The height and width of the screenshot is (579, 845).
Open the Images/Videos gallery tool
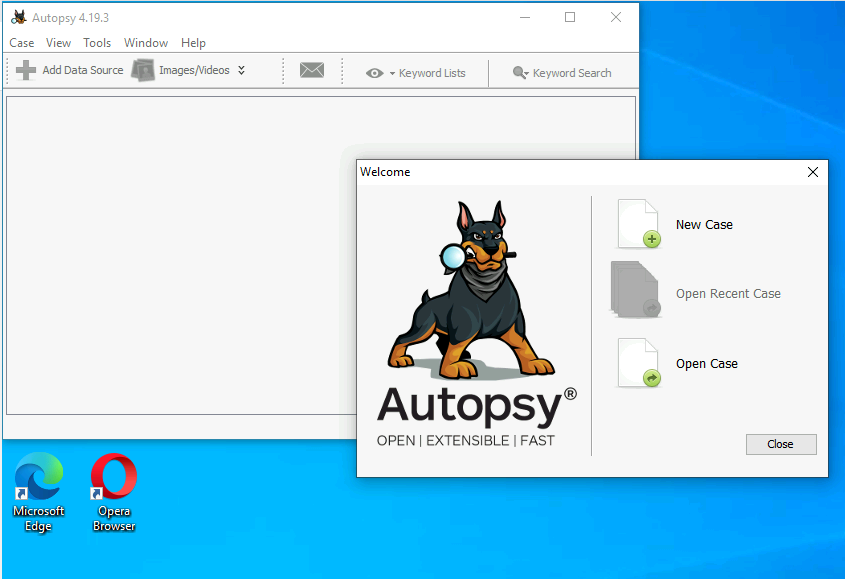pyautogui.click(x=143, y=70)
